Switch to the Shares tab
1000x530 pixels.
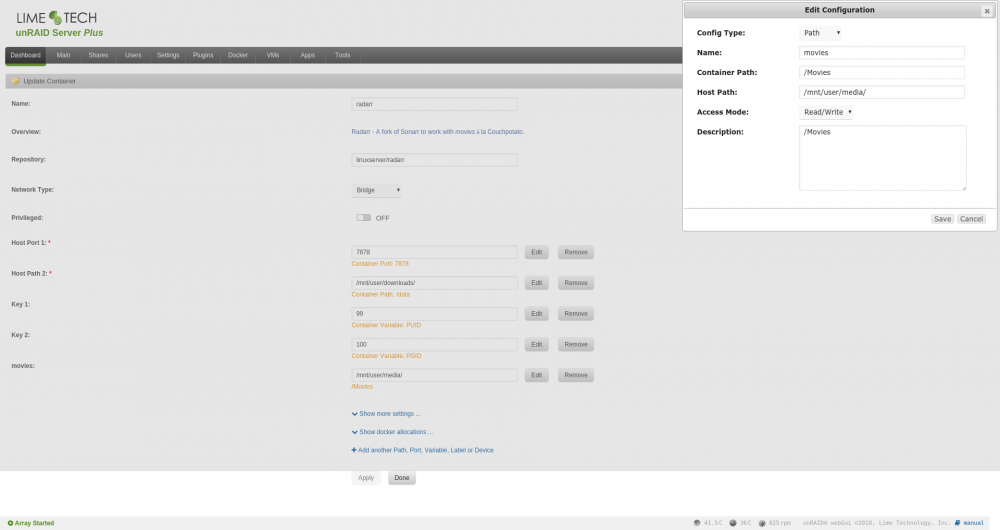point(98,55)
